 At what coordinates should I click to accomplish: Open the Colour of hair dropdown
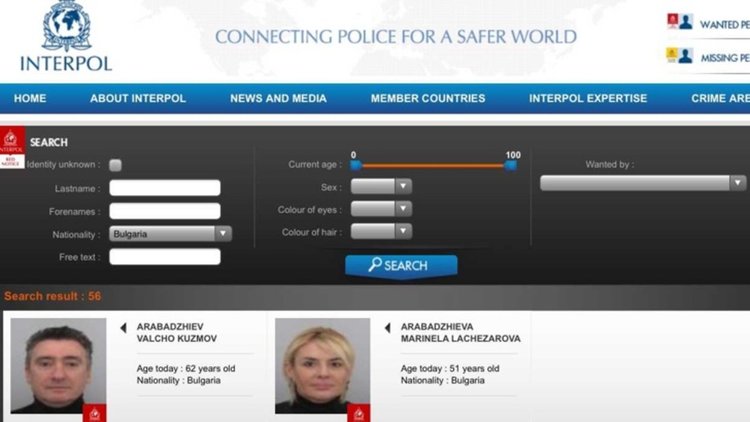click(x=381, y=231)
